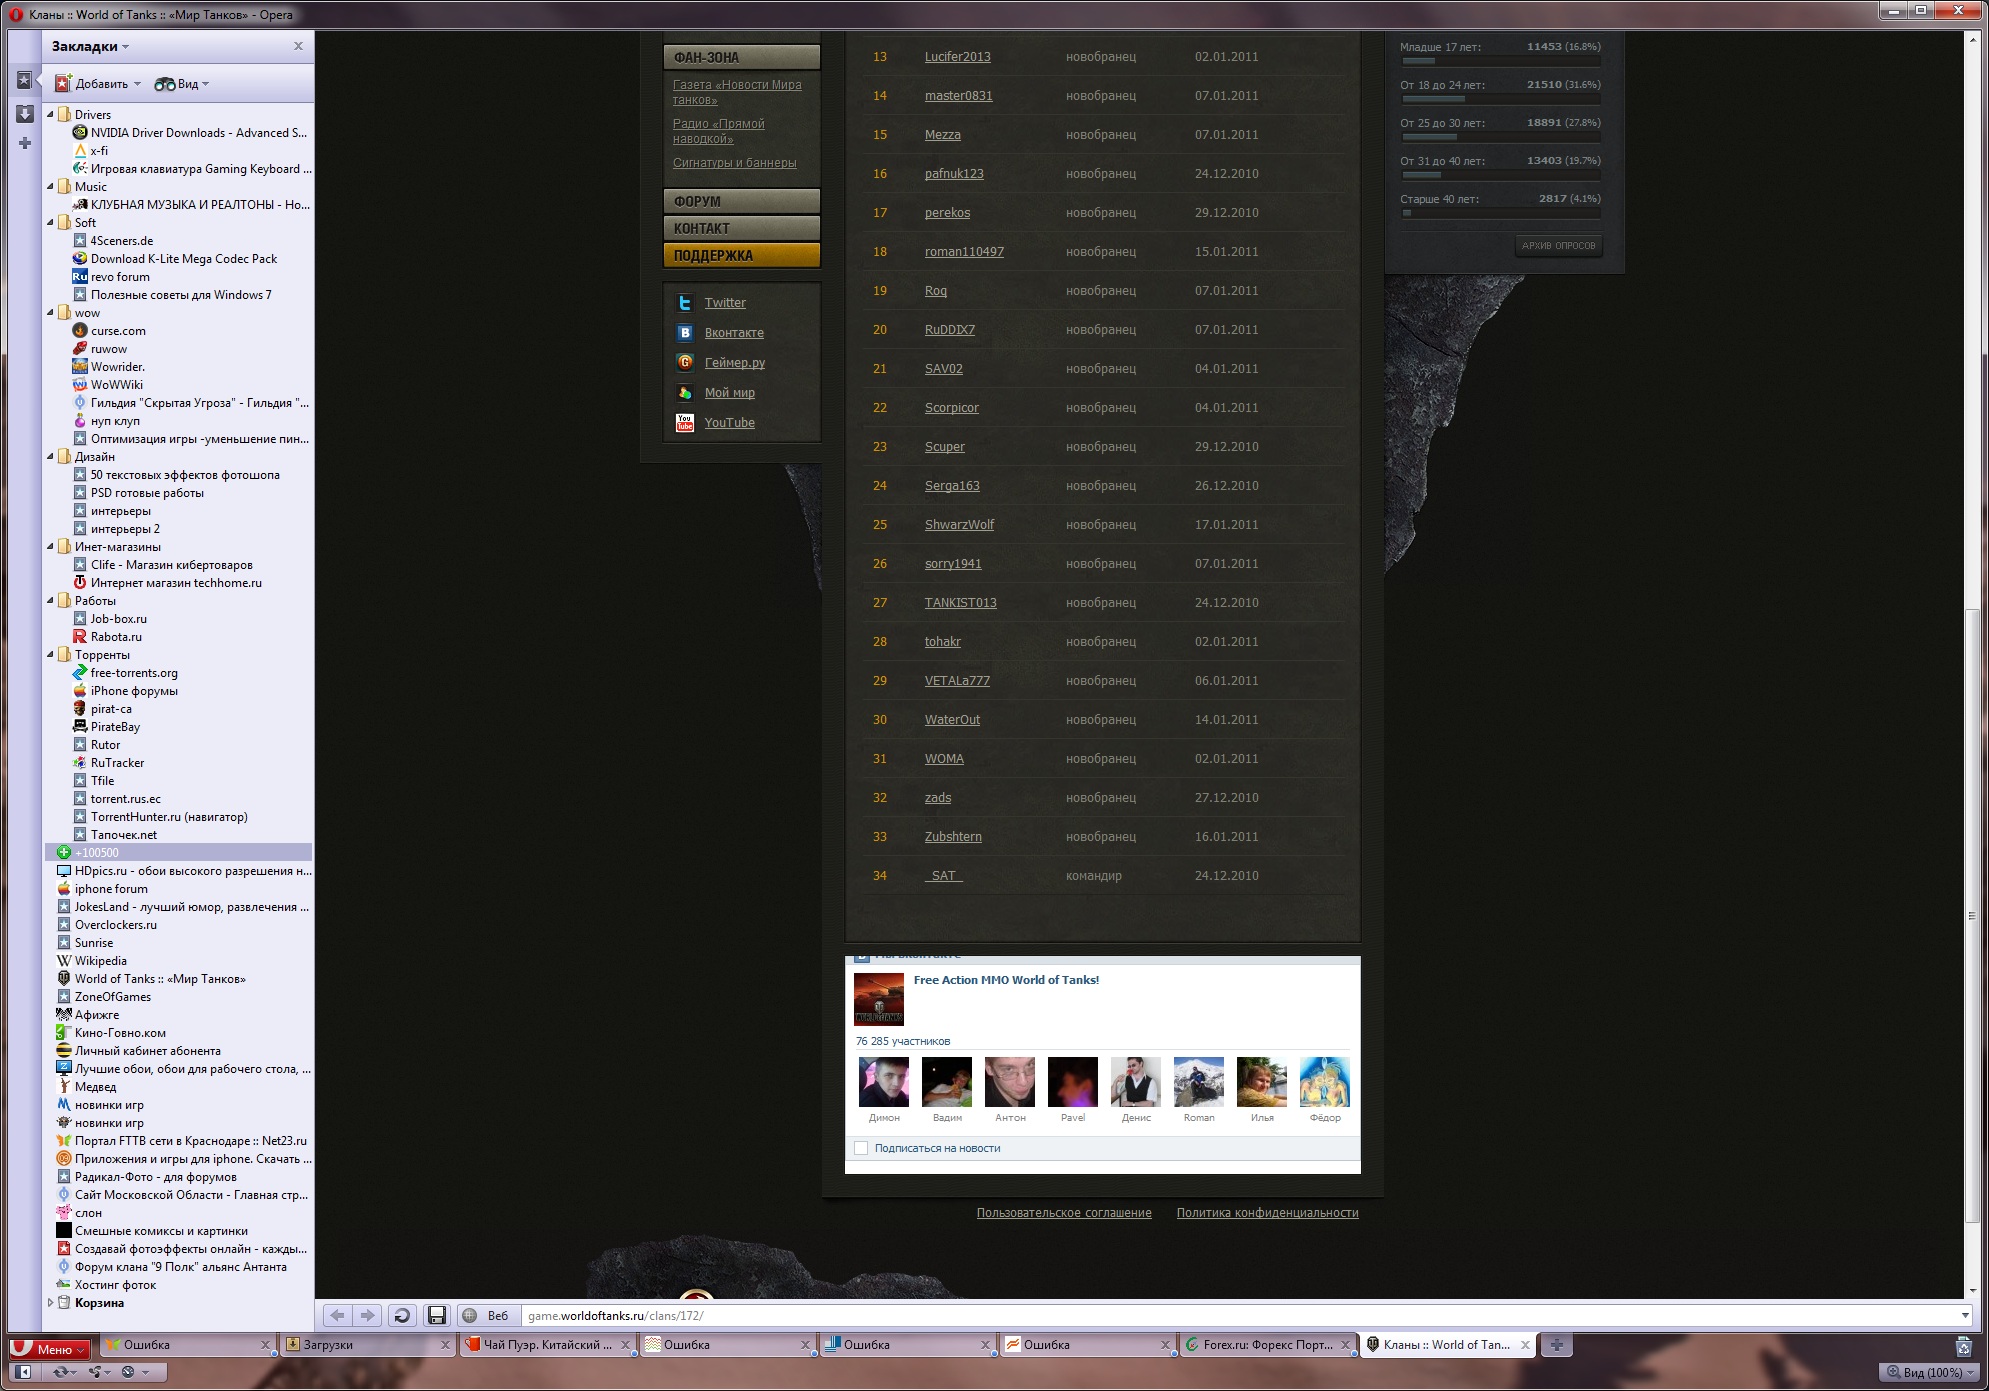This screenshot has width=1989, height=1391.
Task: Expand the Корзина folder
Action: click(x=50, y=1303)
